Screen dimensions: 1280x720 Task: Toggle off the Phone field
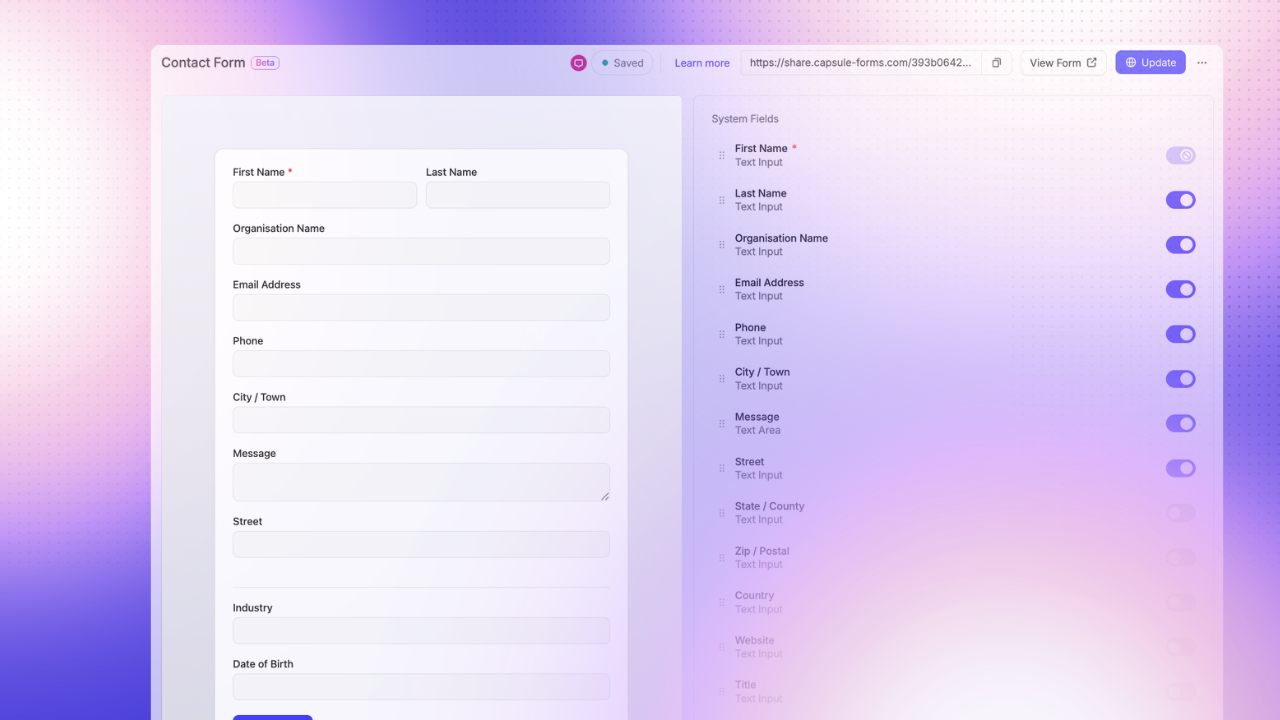[x=1180, y=334]
